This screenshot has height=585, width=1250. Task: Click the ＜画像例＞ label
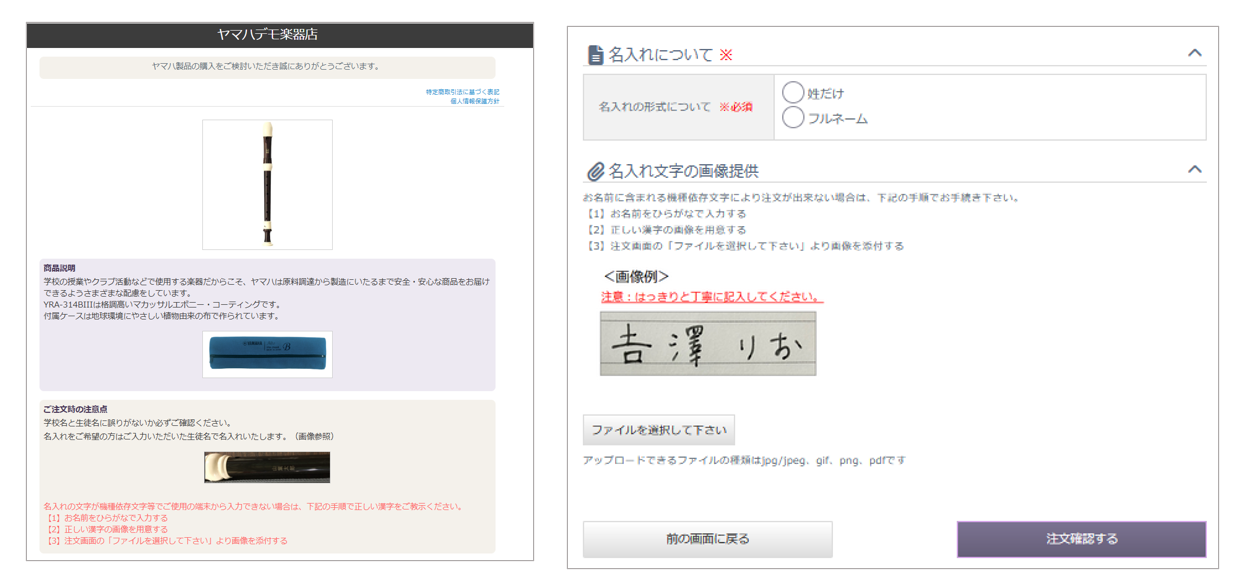pyautogui.click(x=637, y=276)
